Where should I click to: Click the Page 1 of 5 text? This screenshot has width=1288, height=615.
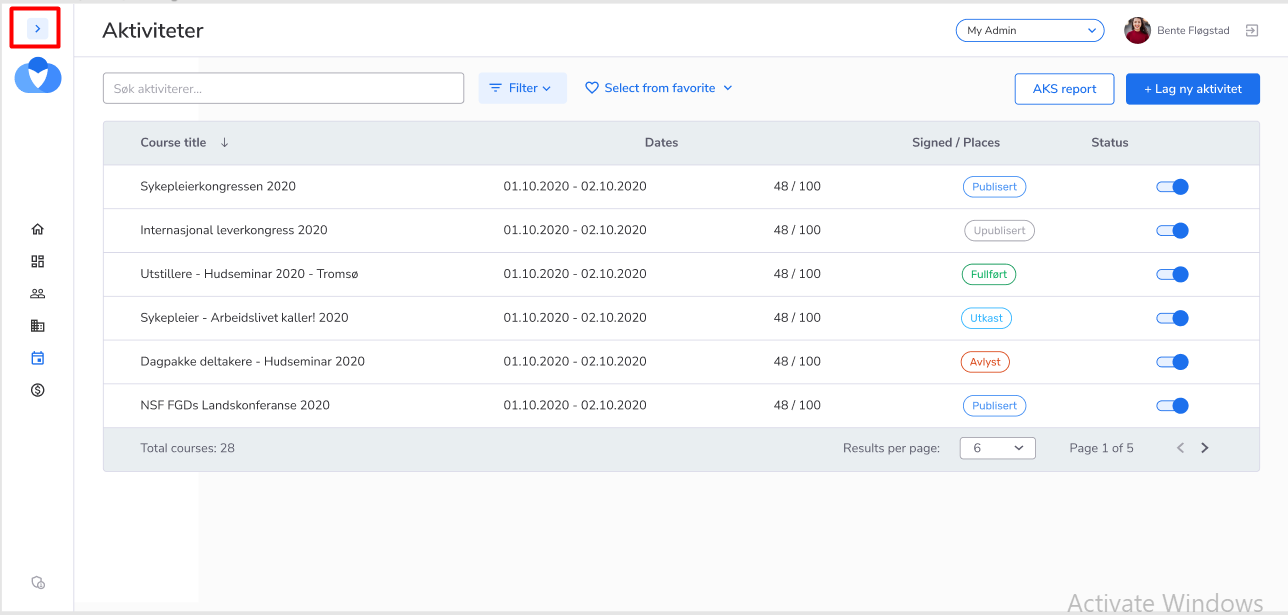1101,448
